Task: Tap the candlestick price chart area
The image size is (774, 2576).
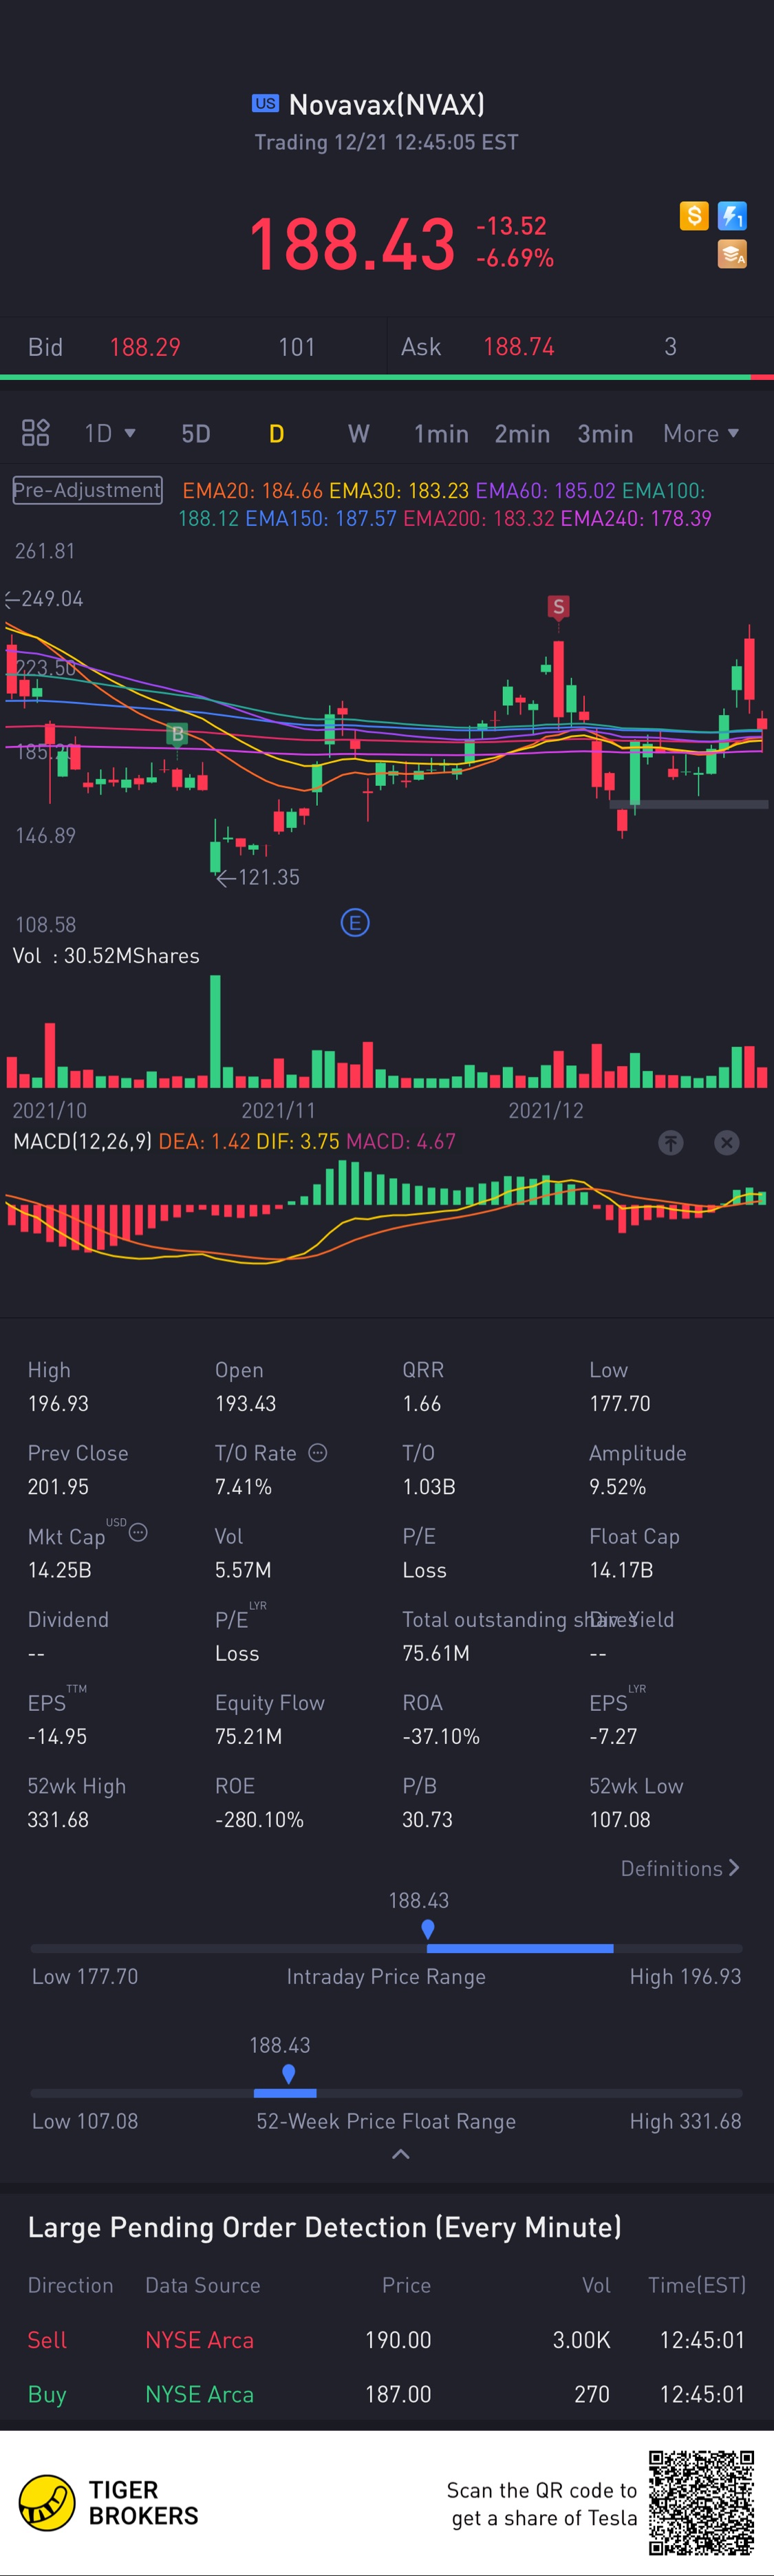Action: tap(387, 740)
